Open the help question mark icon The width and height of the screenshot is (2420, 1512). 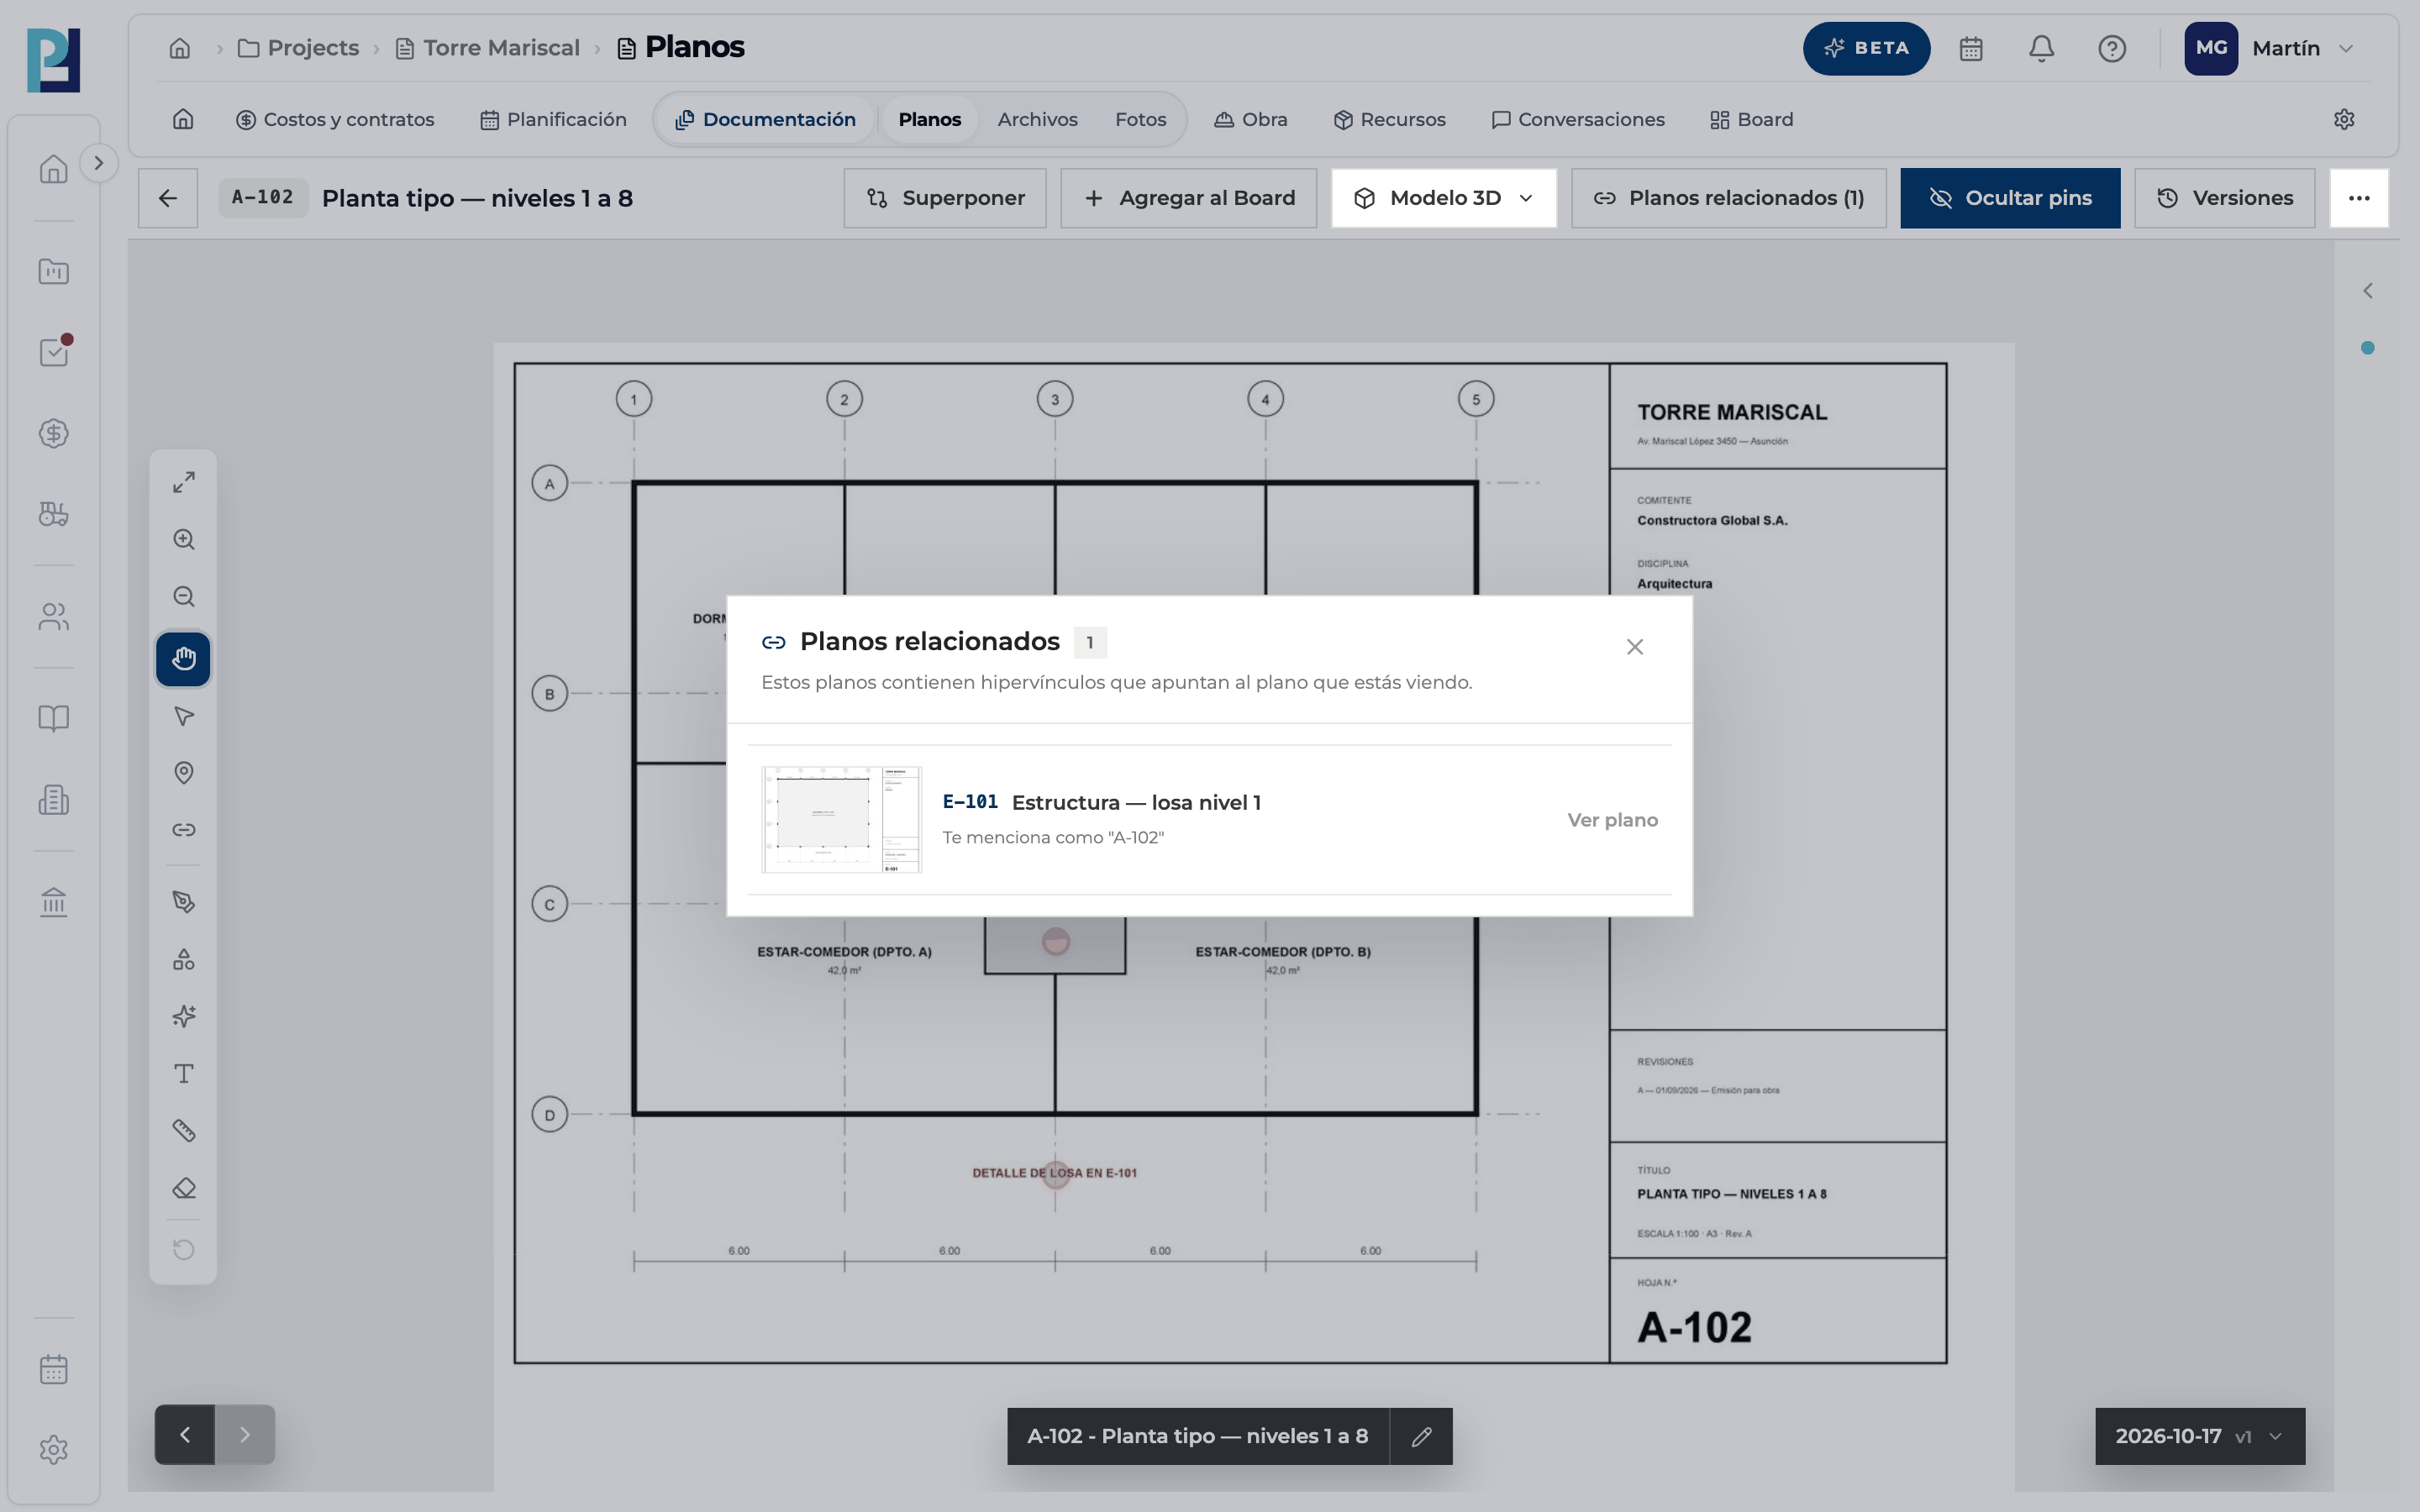pyautogui.click(x=2111, y=48)
